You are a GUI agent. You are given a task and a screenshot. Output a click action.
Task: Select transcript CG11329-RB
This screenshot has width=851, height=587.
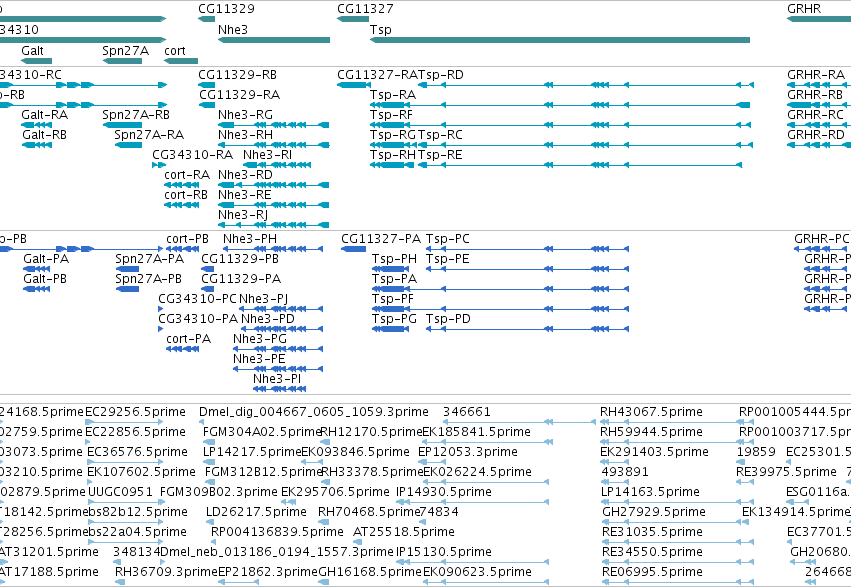point(238,75)
